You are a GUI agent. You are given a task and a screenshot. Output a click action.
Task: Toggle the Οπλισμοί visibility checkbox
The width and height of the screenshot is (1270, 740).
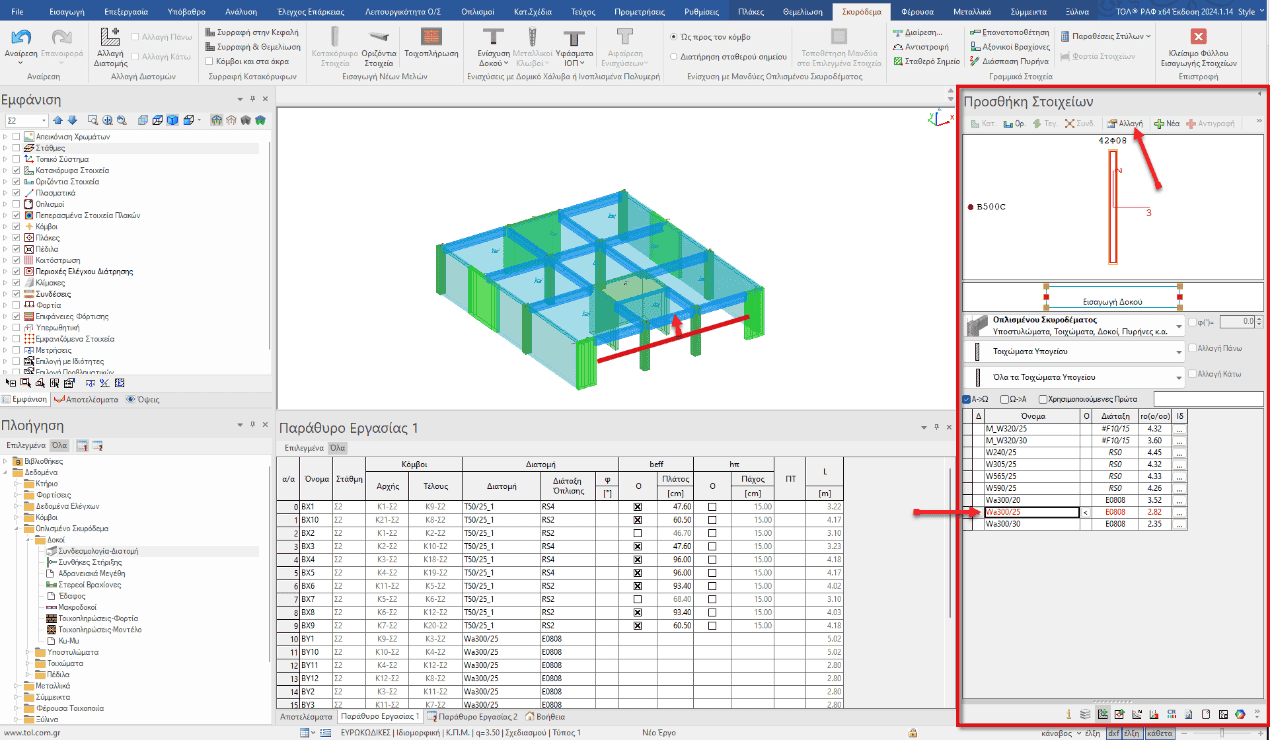pos(16,203)
